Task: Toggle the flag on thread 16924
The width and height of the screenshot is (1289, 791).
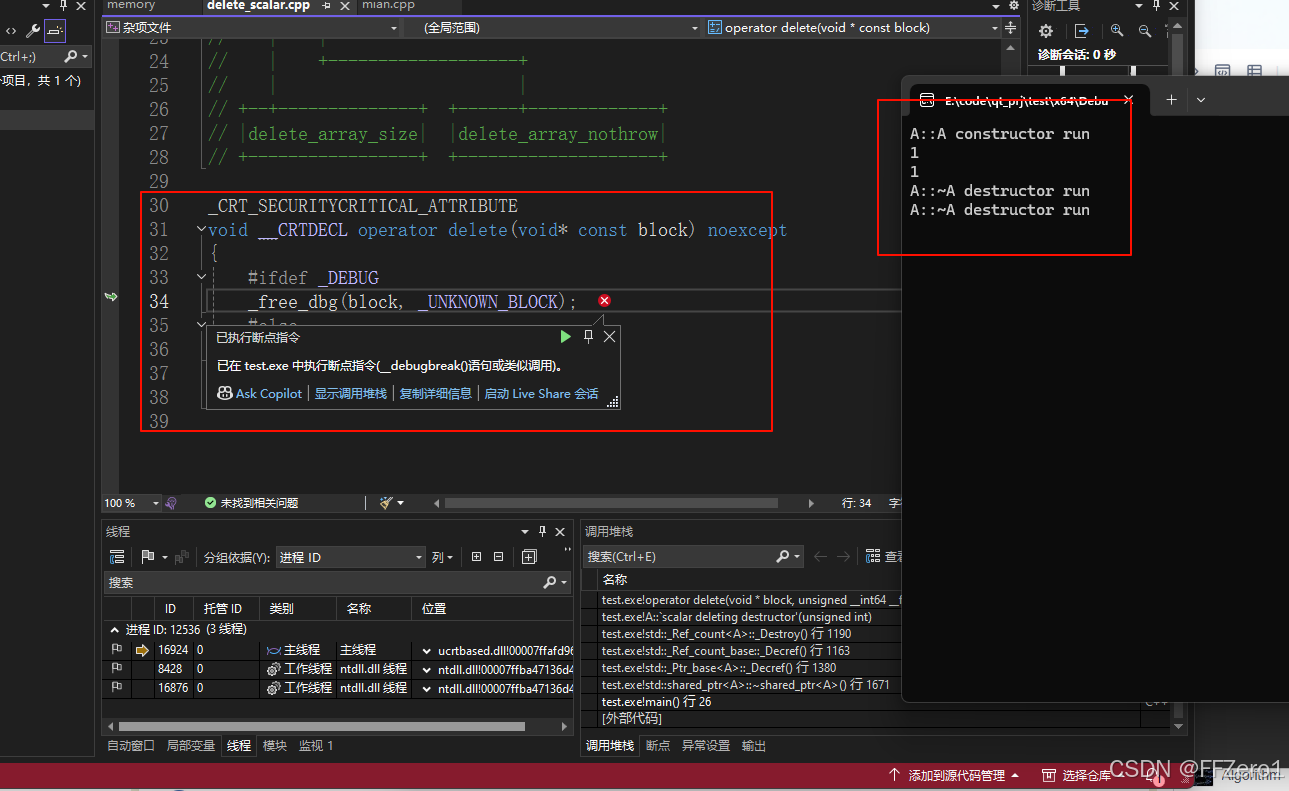Action: 117,650
